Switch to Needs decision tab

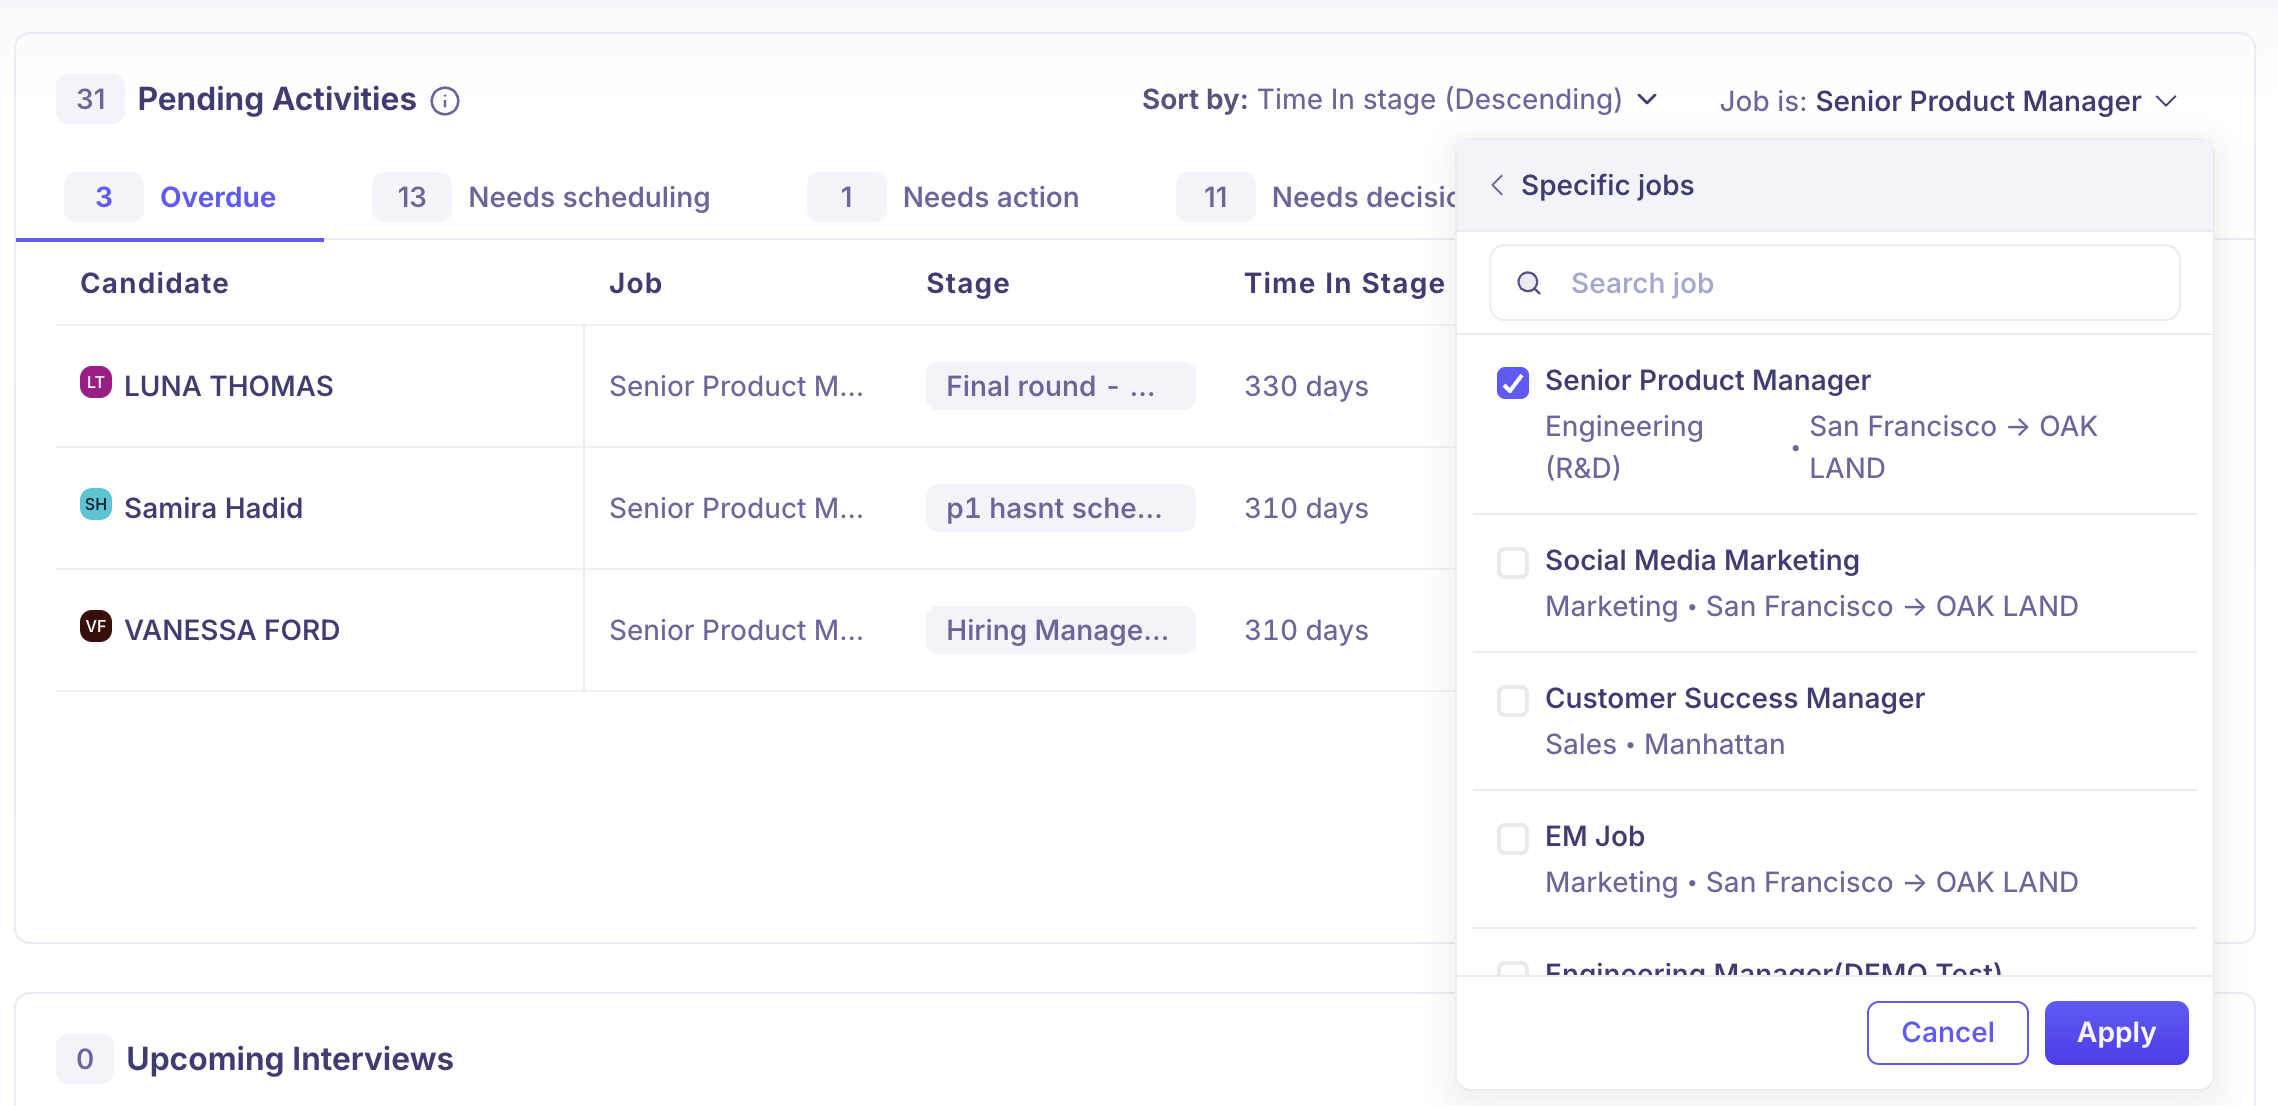(1316, 197)
